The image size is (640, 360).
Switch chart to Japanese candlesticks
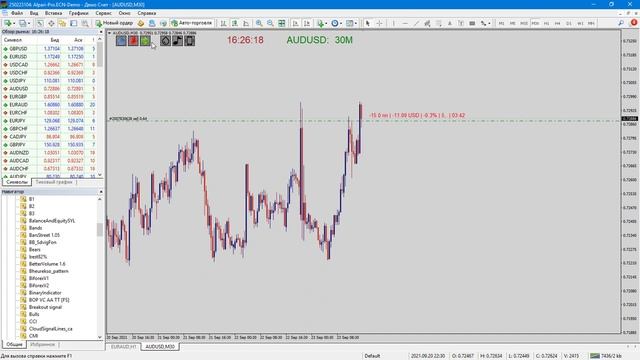point(235,23)
